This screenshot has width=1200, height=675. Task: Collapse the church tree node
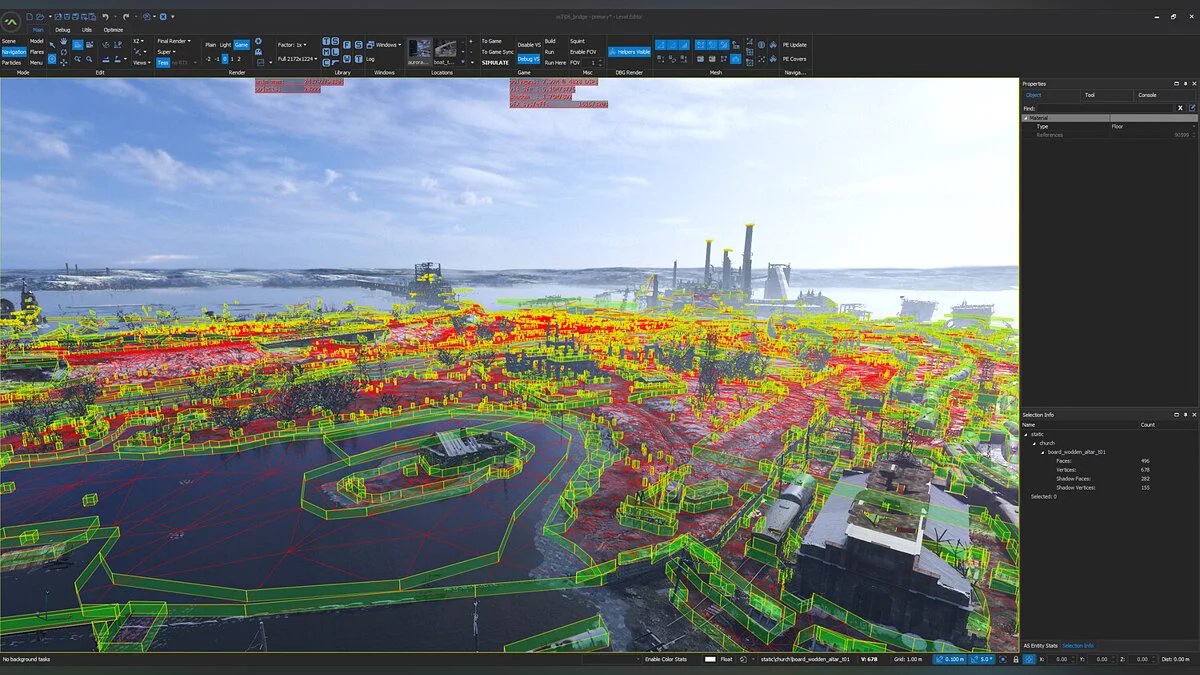point(1033,443)
